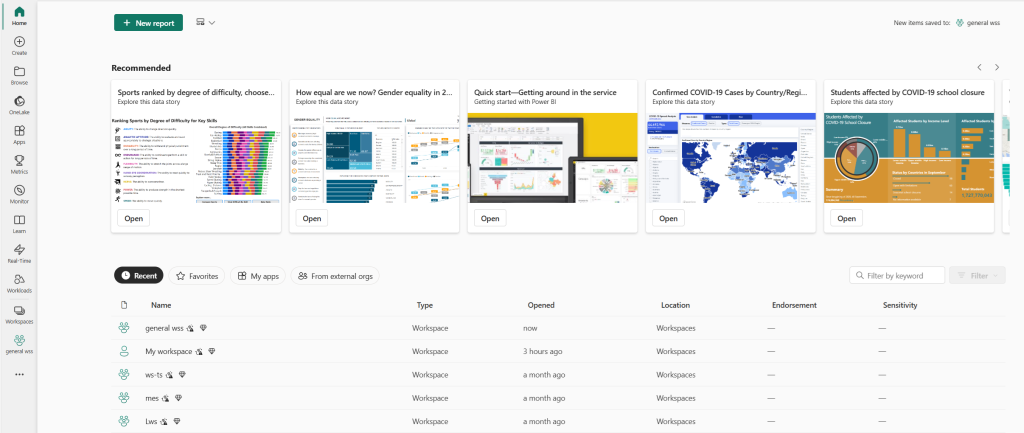Open the Real-Time hub icon

click(x=19, y=253)
